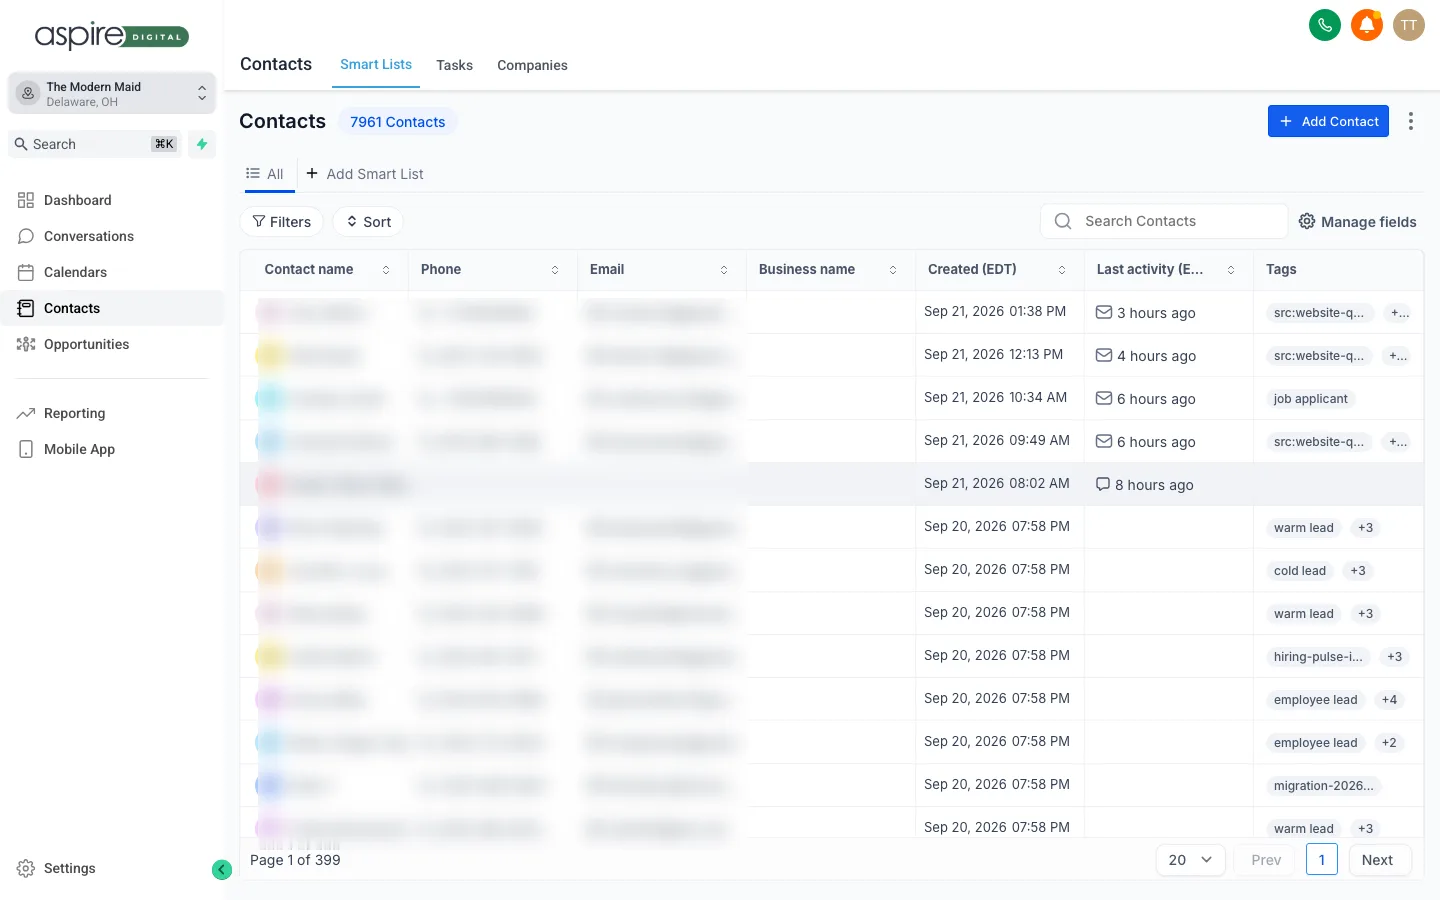Click the Opportunities pipeline icon
This screenshot has height=900, width=1440.
(26, 344)
